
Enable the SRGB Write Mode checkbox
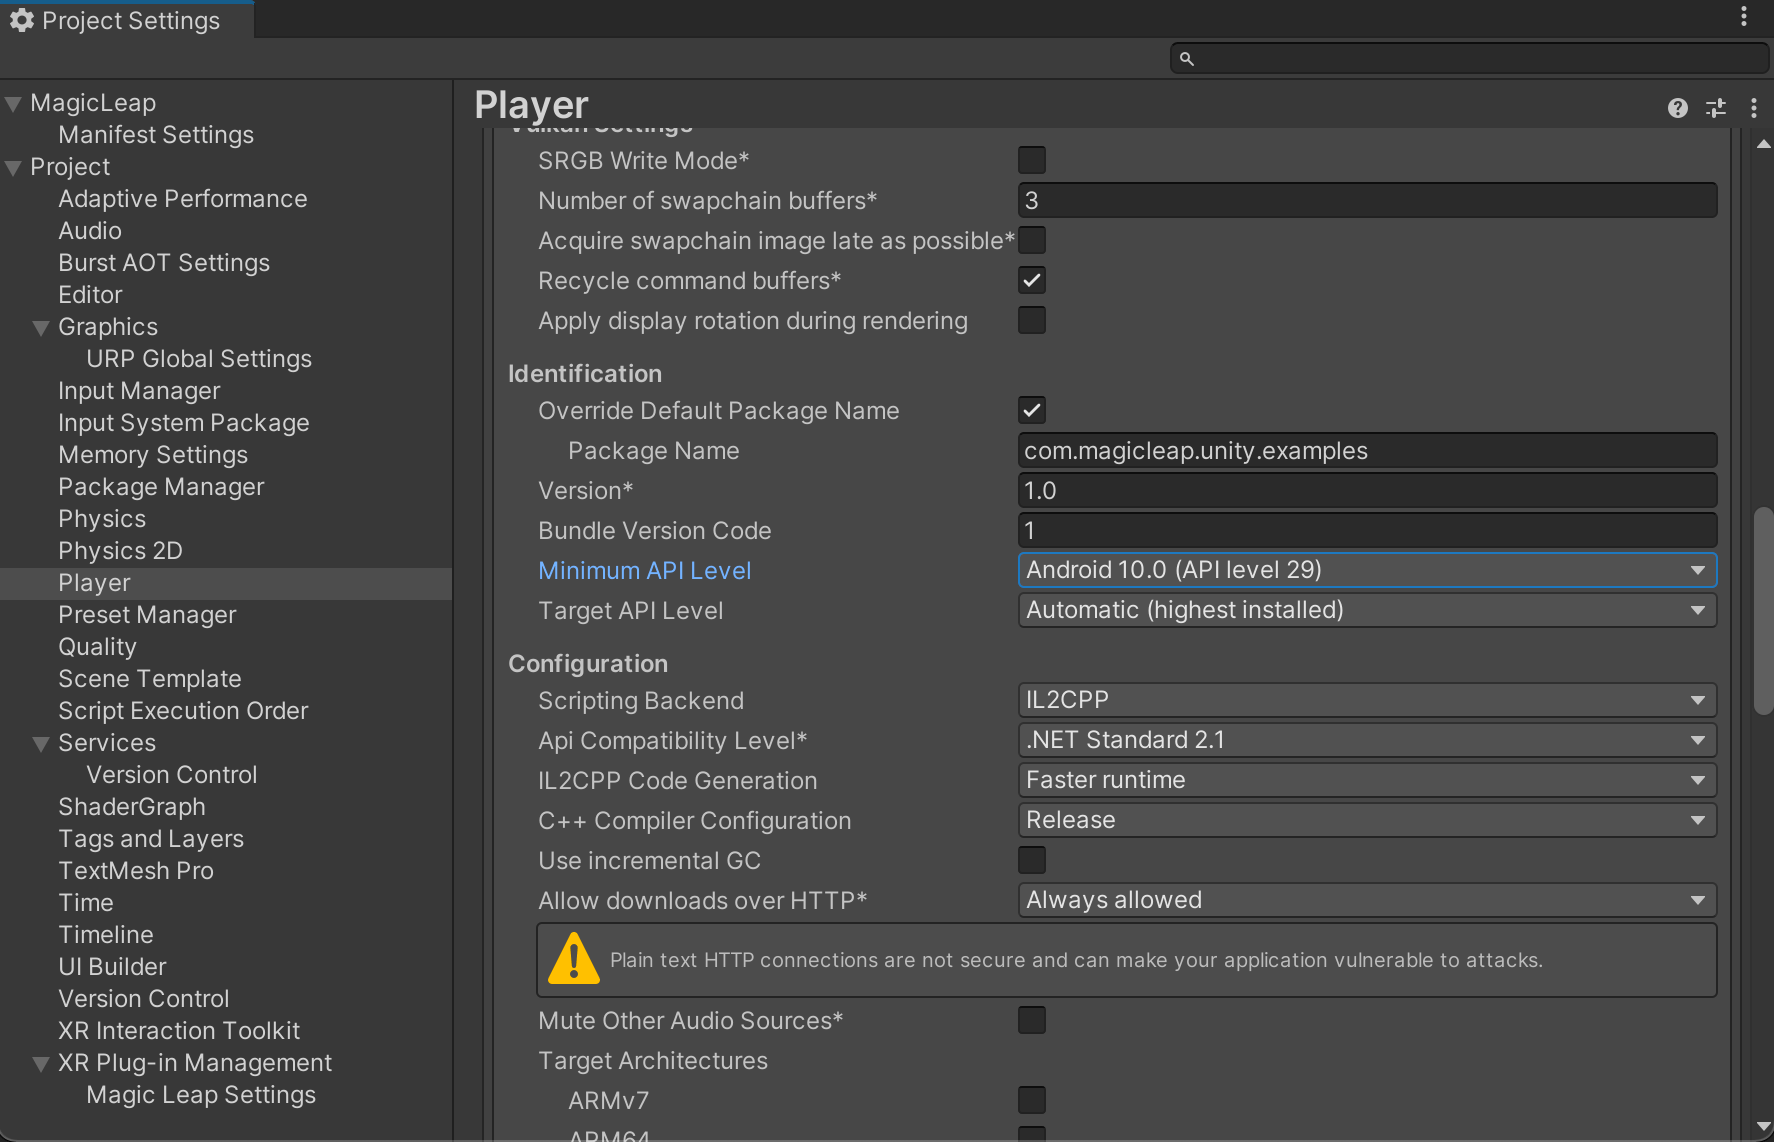[1032, 160]
